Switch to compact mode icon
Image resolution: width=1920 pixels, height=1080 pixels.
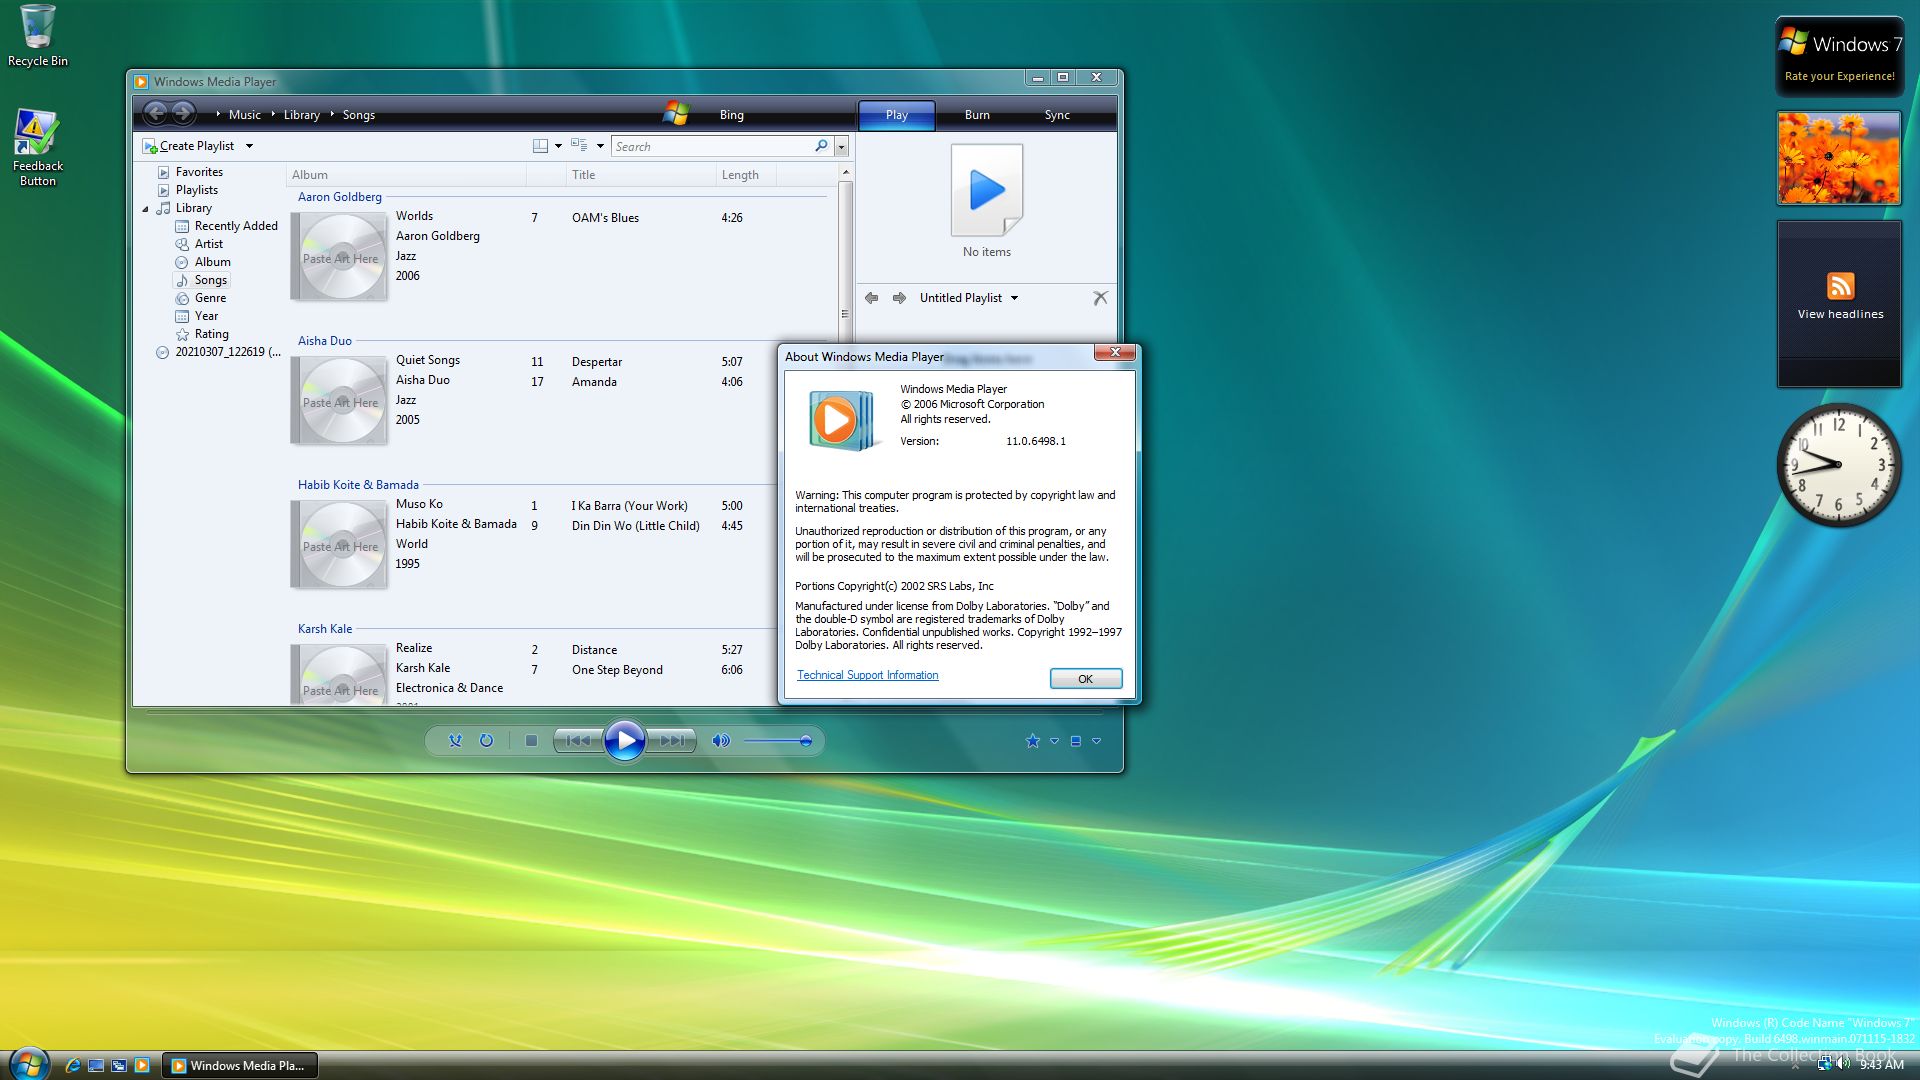tap(1076, 741)
